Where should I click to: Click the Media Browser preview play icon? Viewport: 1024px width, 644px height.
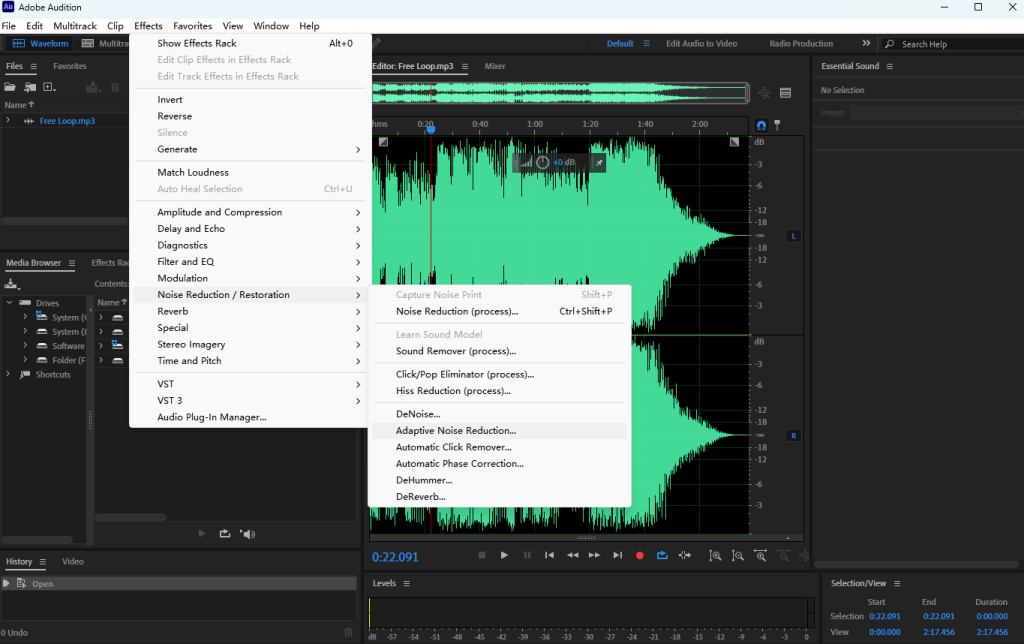[202, 534]
